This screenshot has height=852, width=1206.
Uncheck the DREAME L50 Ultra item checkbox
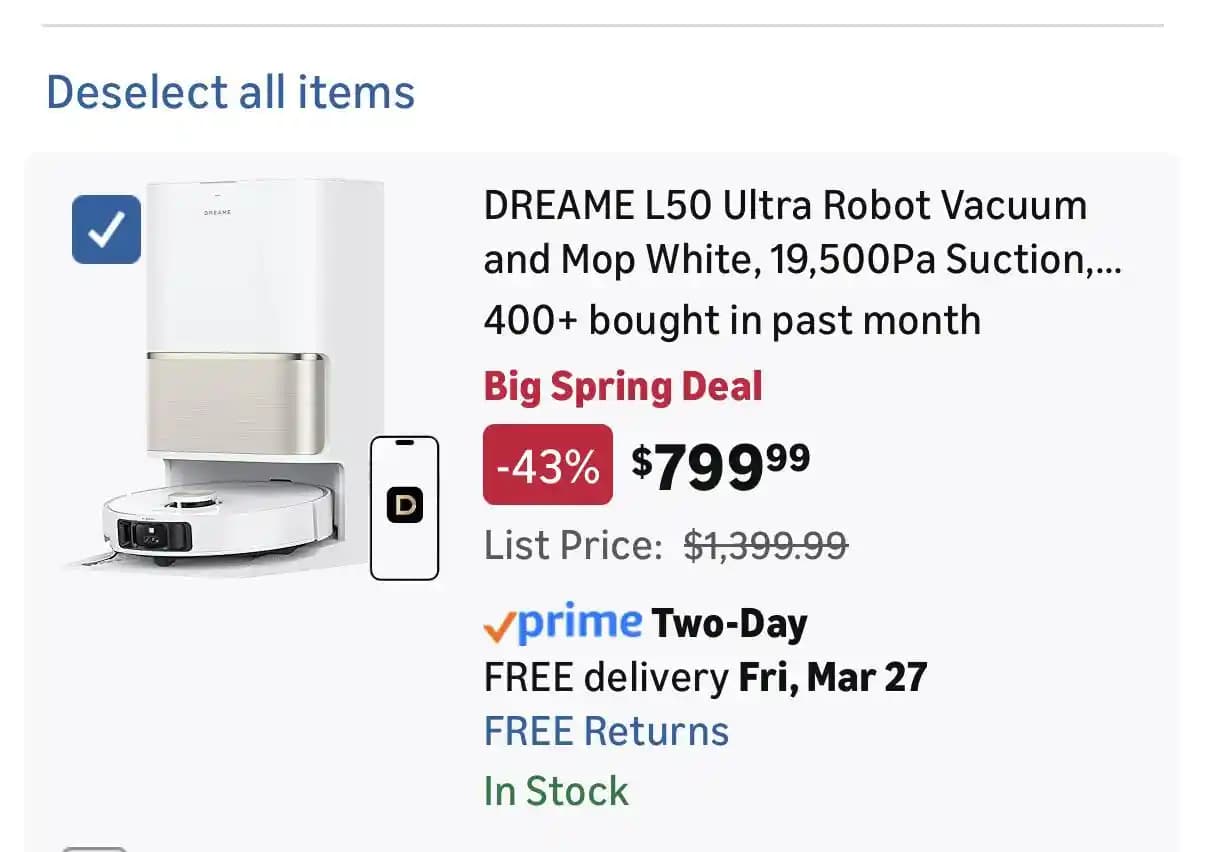pos(106,230)
